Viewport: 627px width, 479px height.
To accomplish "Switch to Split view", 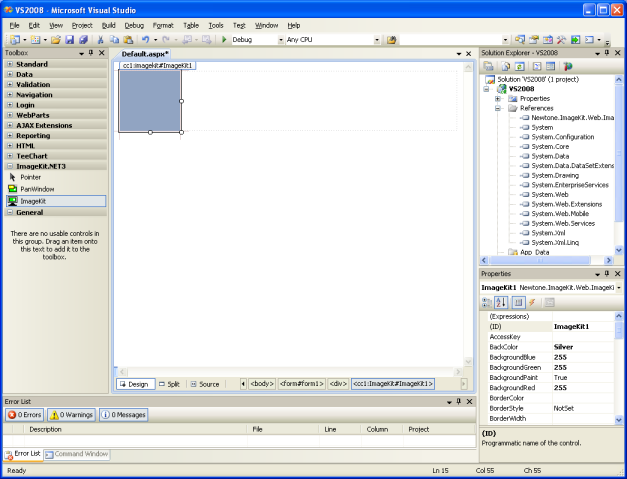I will [170, 384].
